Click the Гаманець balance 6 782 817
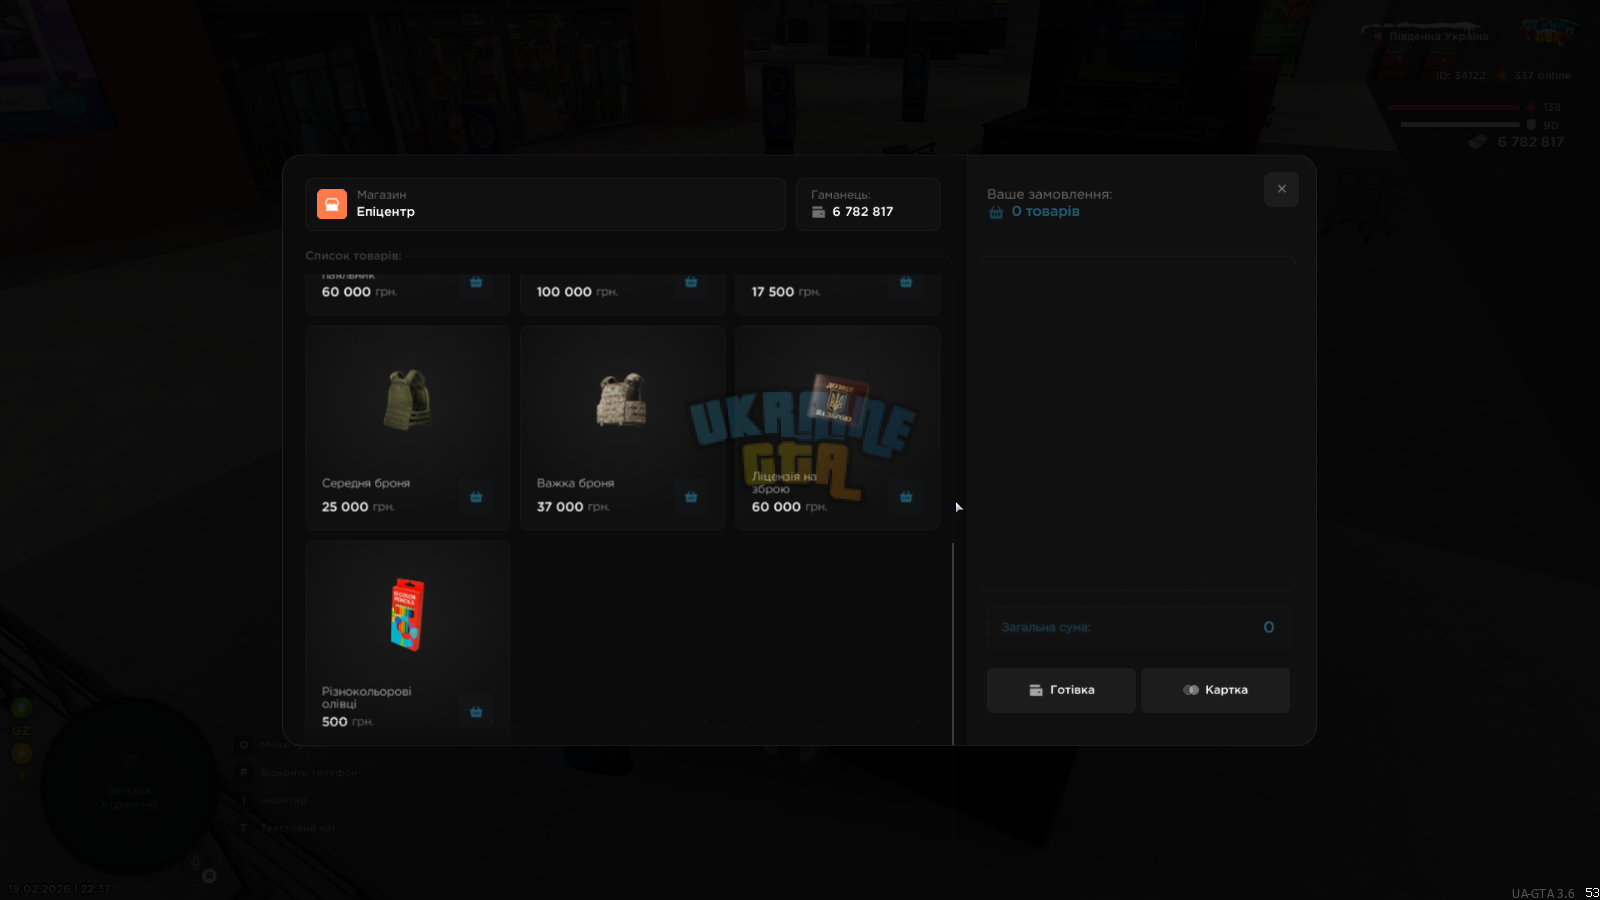This screenshot has height=900, width=1600. [x=862, y=212]
